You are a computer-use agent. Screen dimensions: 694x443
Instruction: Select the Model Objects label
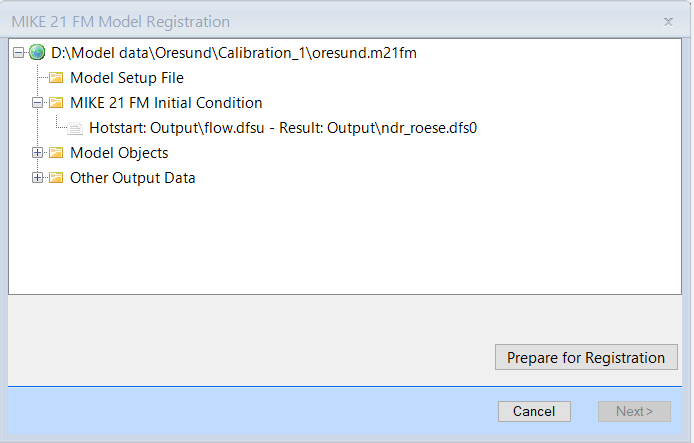[x=119, y=153]
